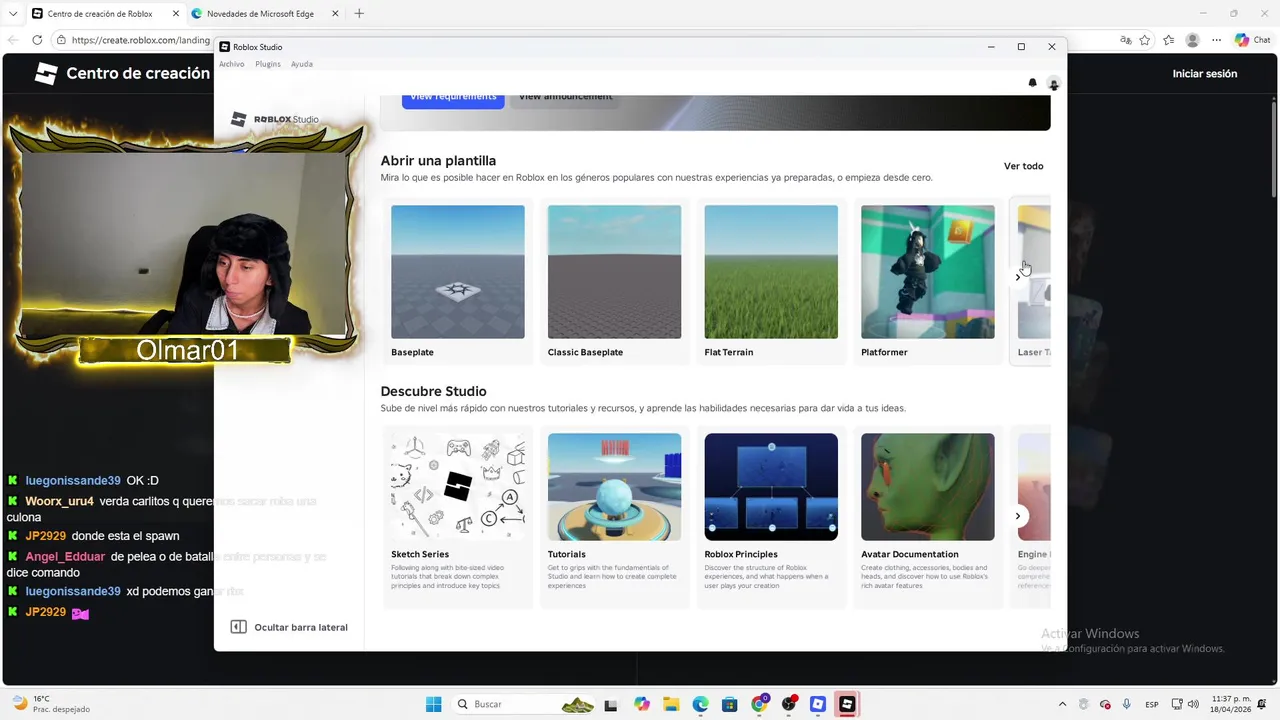Screen dimensions: 1280x720
Task: Click the Edge address bar URL
Action: [x=140, y=40]
